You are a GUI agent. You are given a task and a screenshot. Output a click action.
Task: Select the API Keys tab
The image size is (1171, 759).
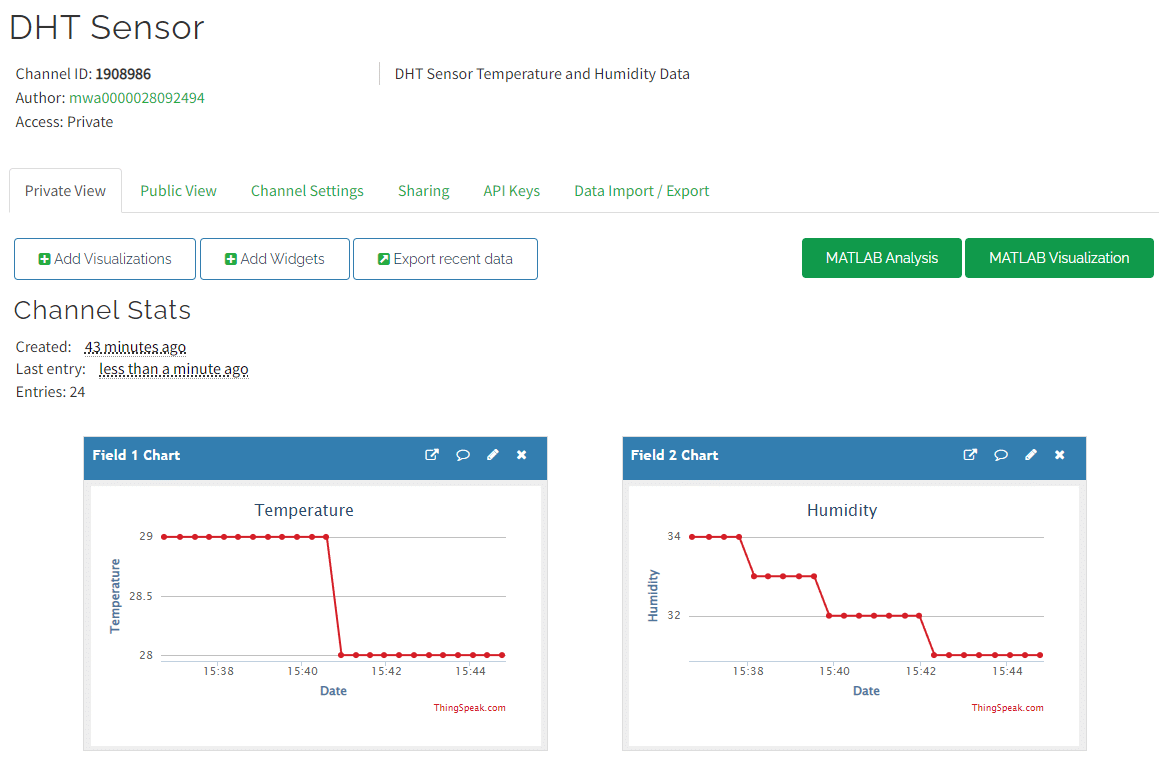[x=511, y=190]
